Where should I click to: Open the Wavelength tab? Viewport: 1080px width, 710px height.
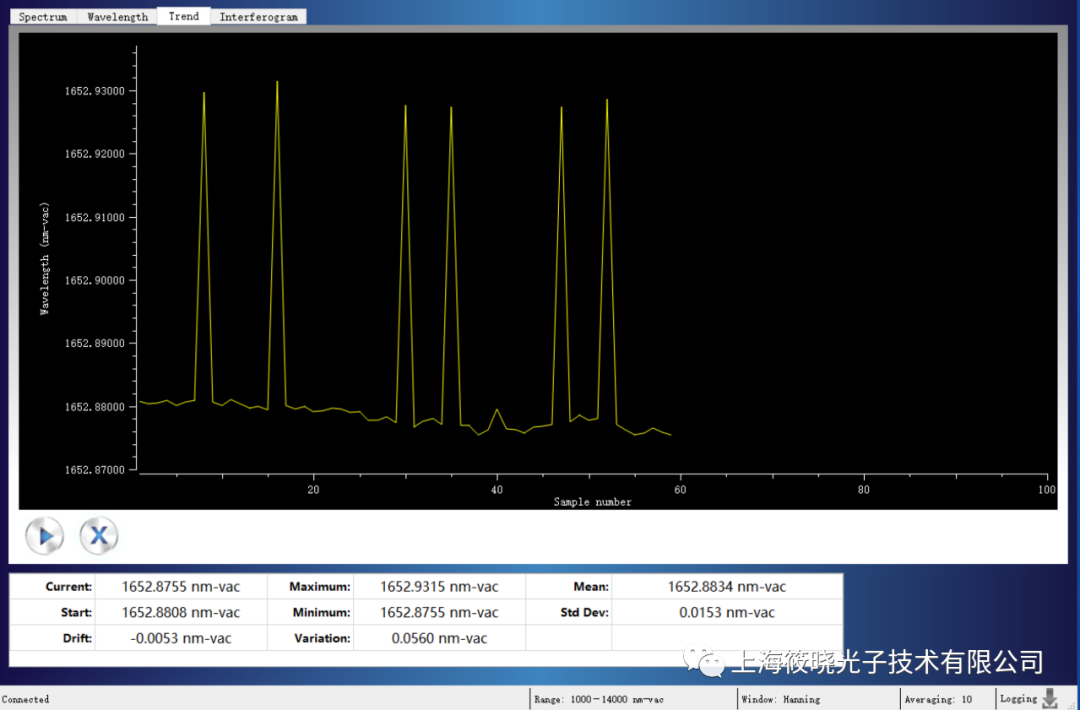tap(117, 17)
